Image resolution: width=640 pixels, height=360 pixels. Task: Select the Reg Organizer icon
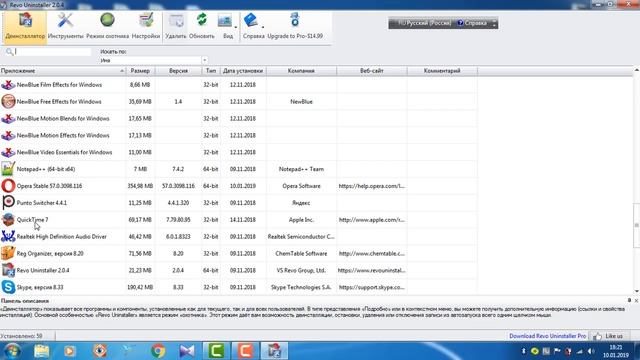point(8,253)
